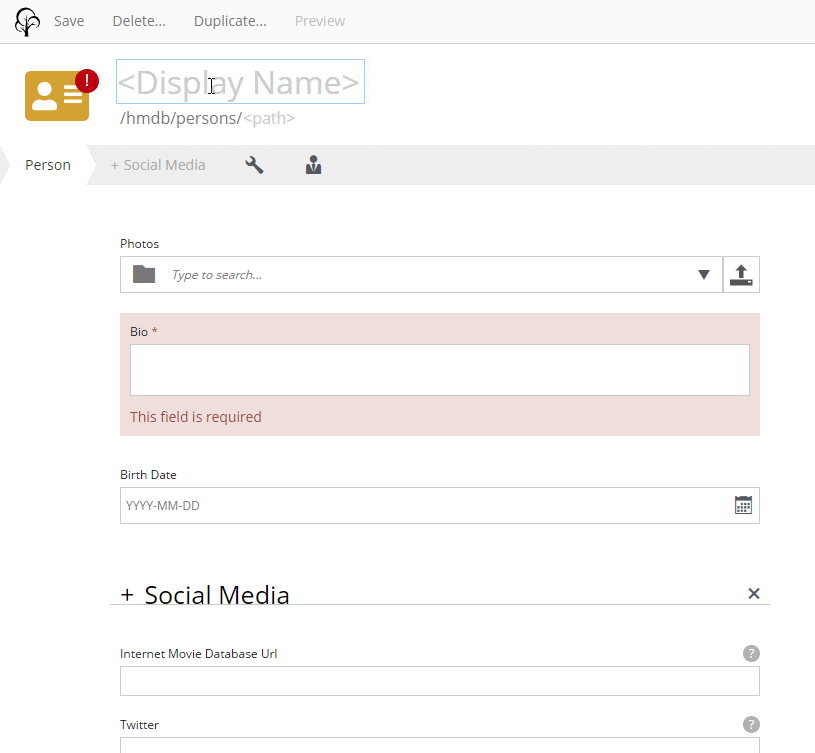Click the Preview toolbar button
Viewport: 815px width, 753px height.
point(320,21)
